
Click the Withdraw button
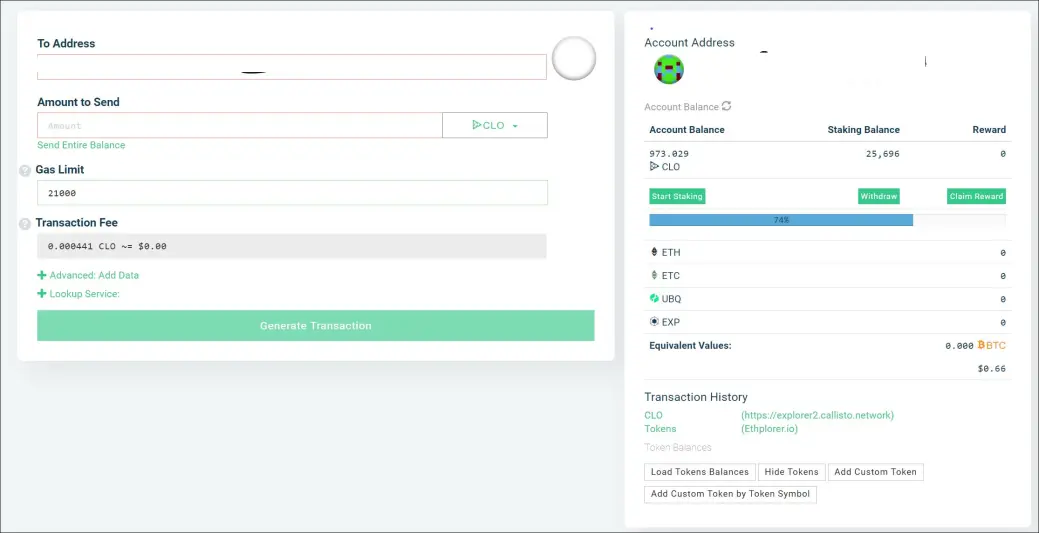point(879,196)
